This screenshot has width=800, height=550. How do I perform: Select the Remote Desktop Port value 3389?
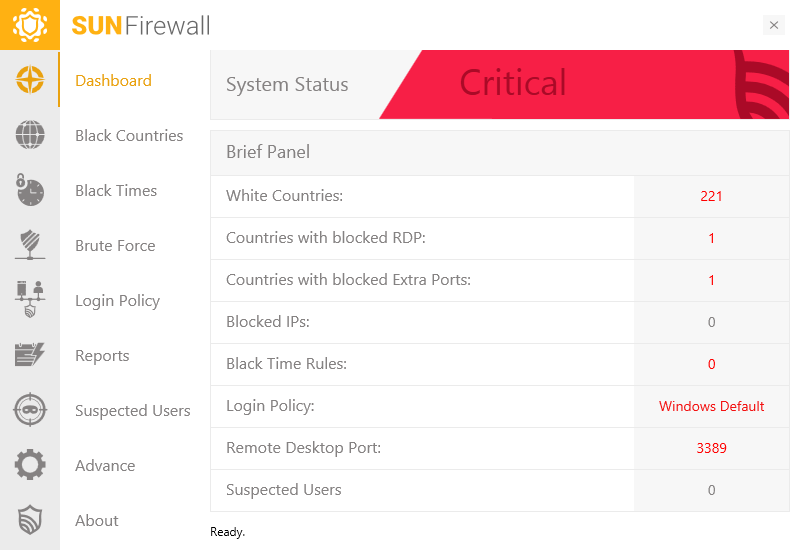(711, 448)
